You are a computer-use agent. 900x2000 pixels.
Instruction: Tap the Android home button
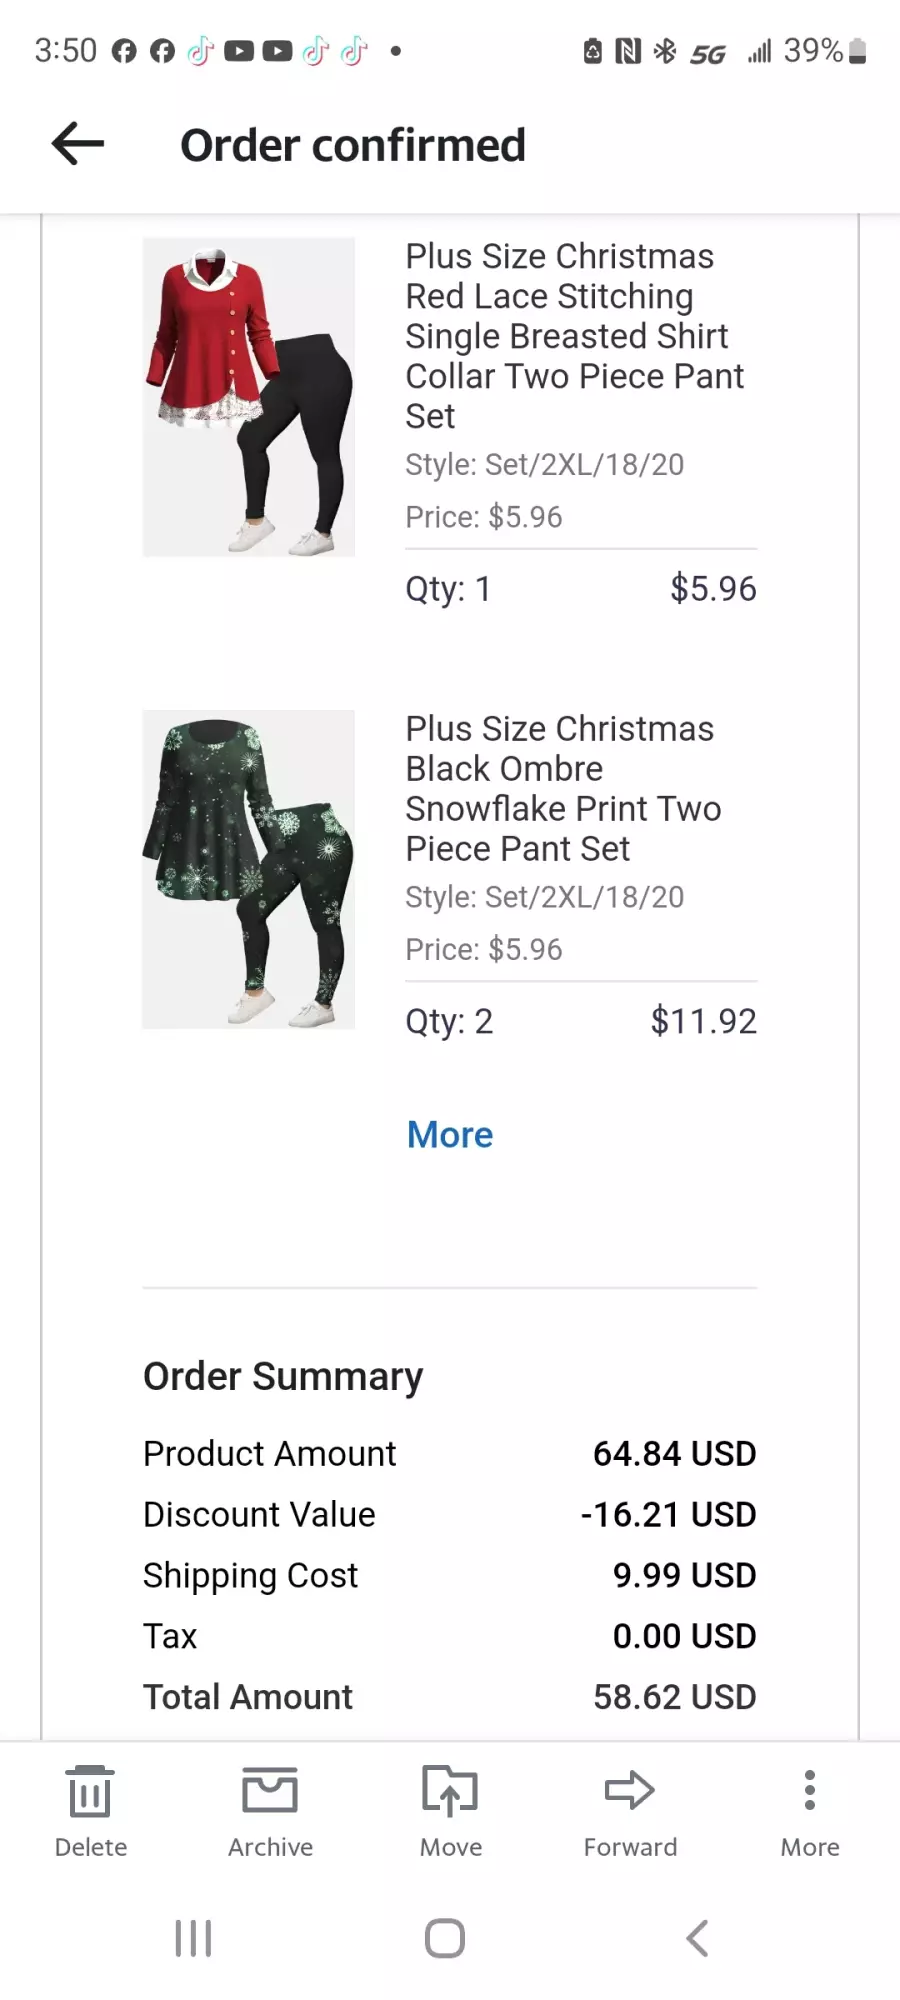click(445, 1938)
